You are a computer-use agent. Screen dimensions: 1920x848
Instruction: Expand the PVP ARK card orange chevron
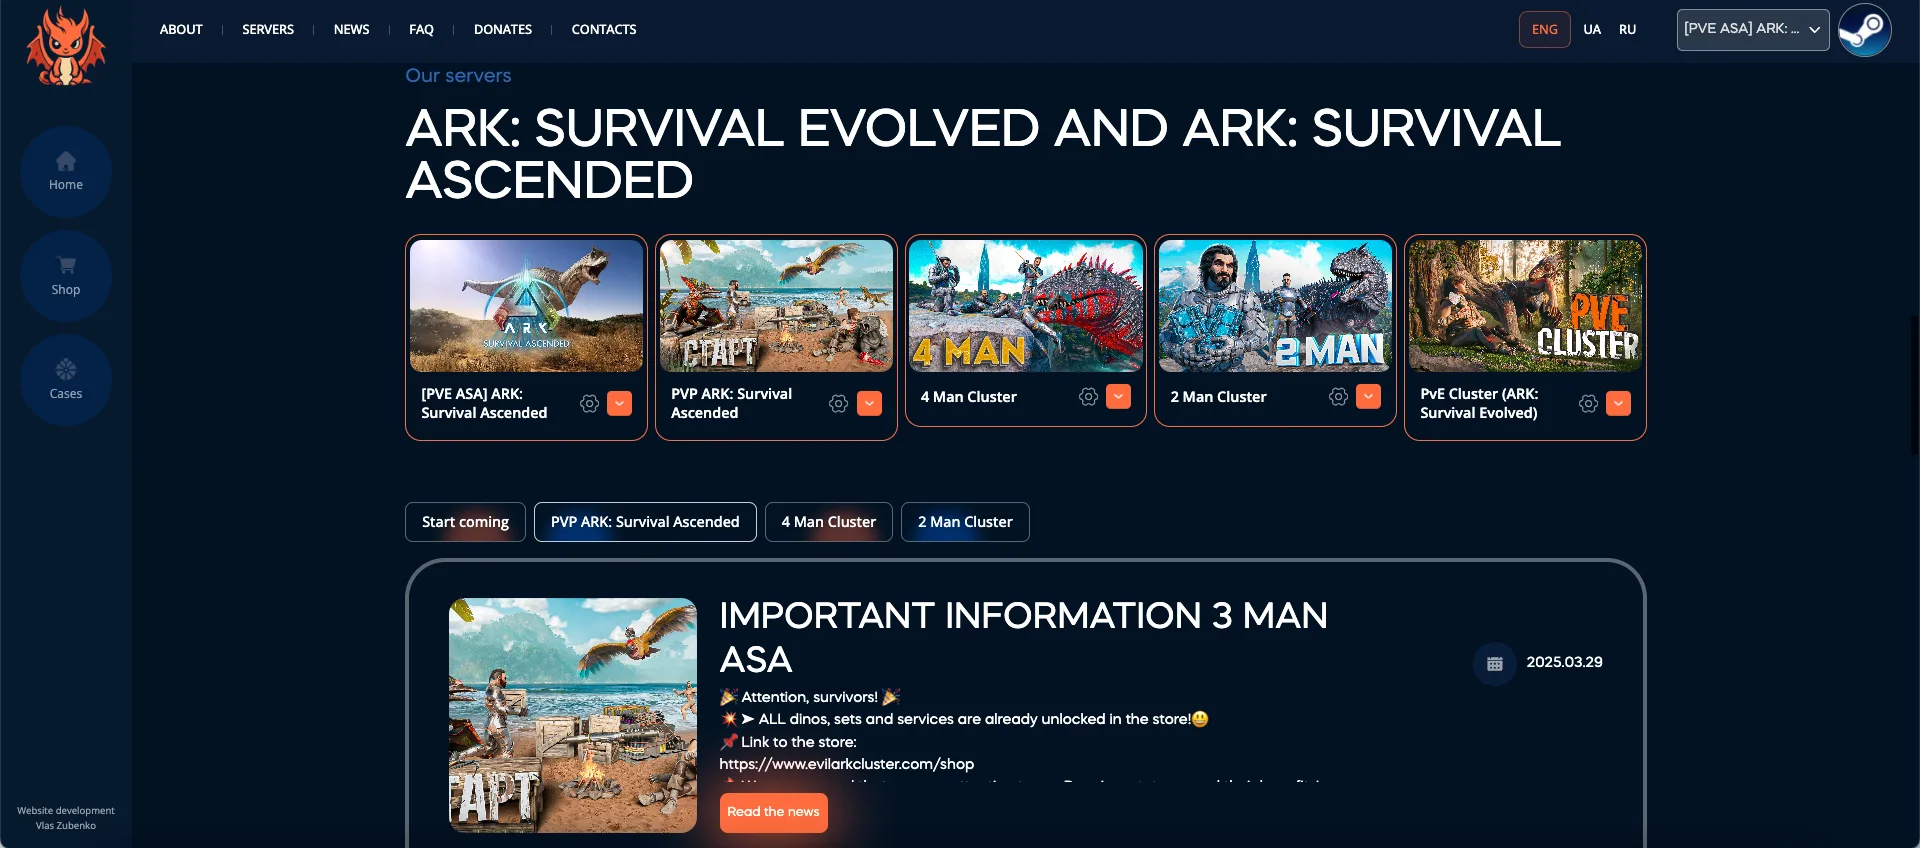point(870,403)
